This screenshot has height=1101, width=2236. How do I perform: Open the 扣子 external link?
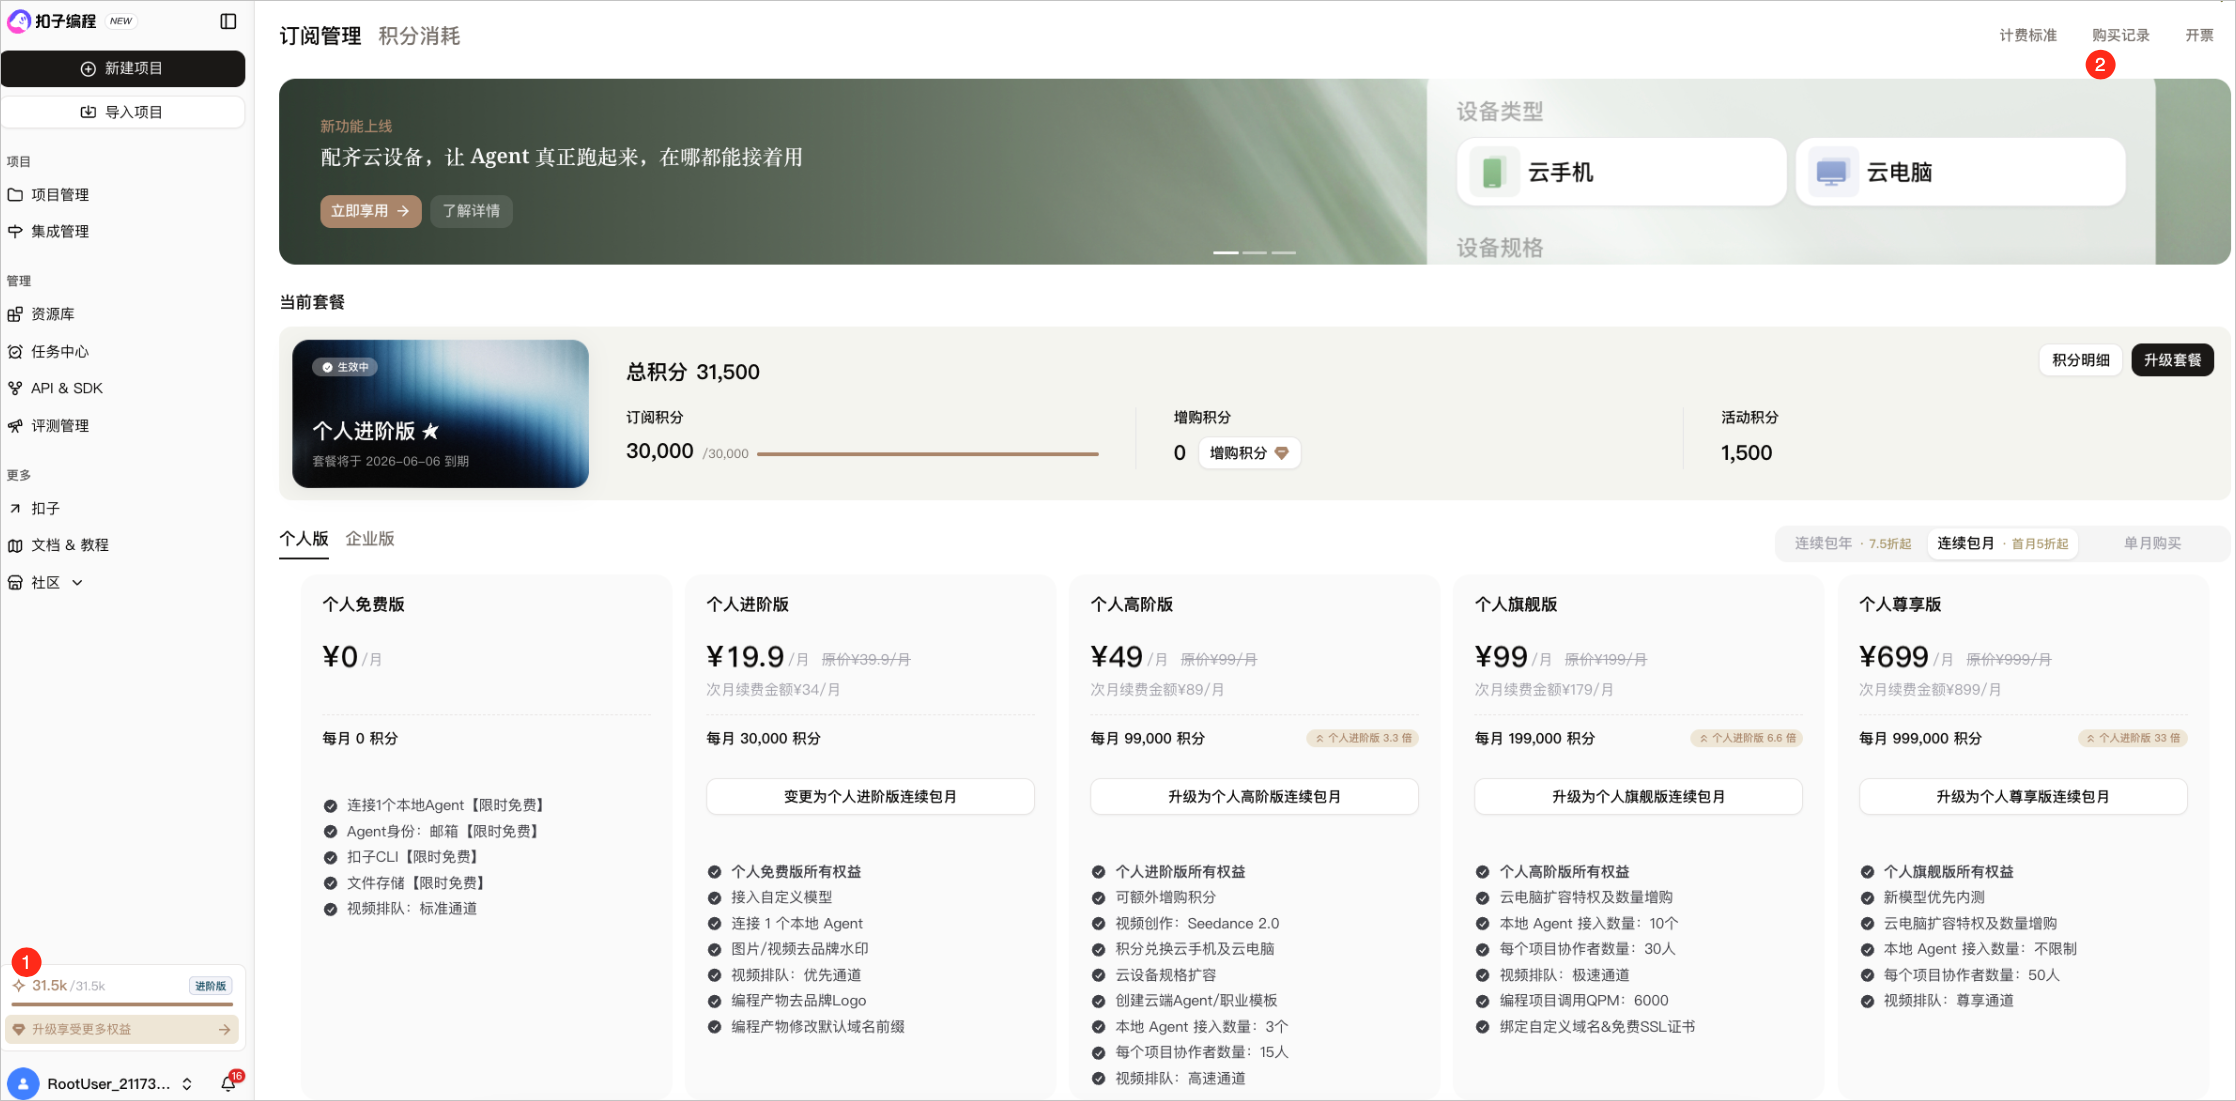coord(45,508)
